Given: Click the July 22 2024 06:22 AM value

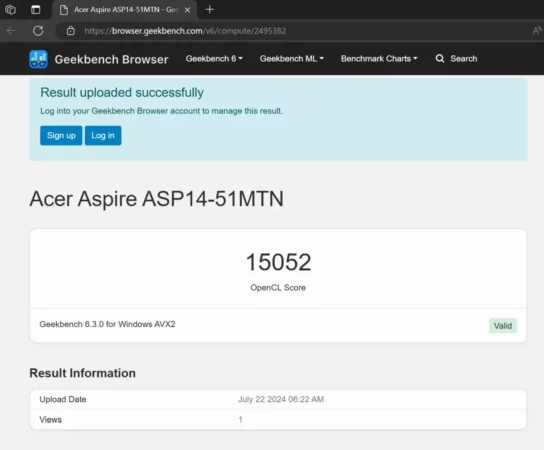Looking at the screenshot, I should [281, 399].
